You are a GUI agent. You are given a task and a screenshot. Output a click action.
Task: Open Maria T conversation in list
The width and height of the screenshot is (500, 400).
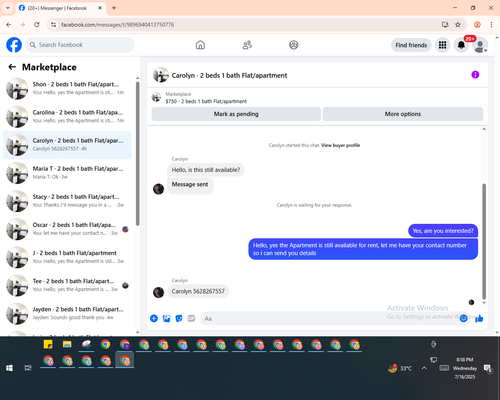[x=67, y=173]
